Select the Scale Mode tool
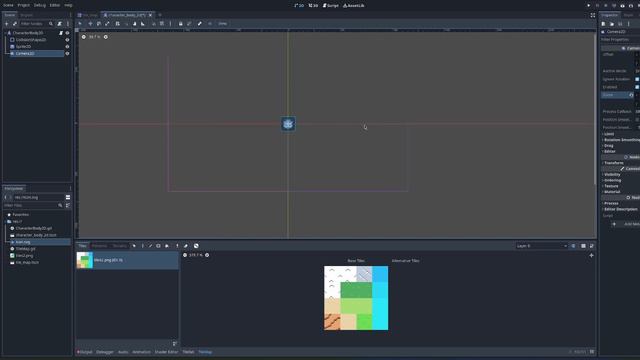This screenshot has width=640, height=360. pyautogui.click(x=107, y=24)
